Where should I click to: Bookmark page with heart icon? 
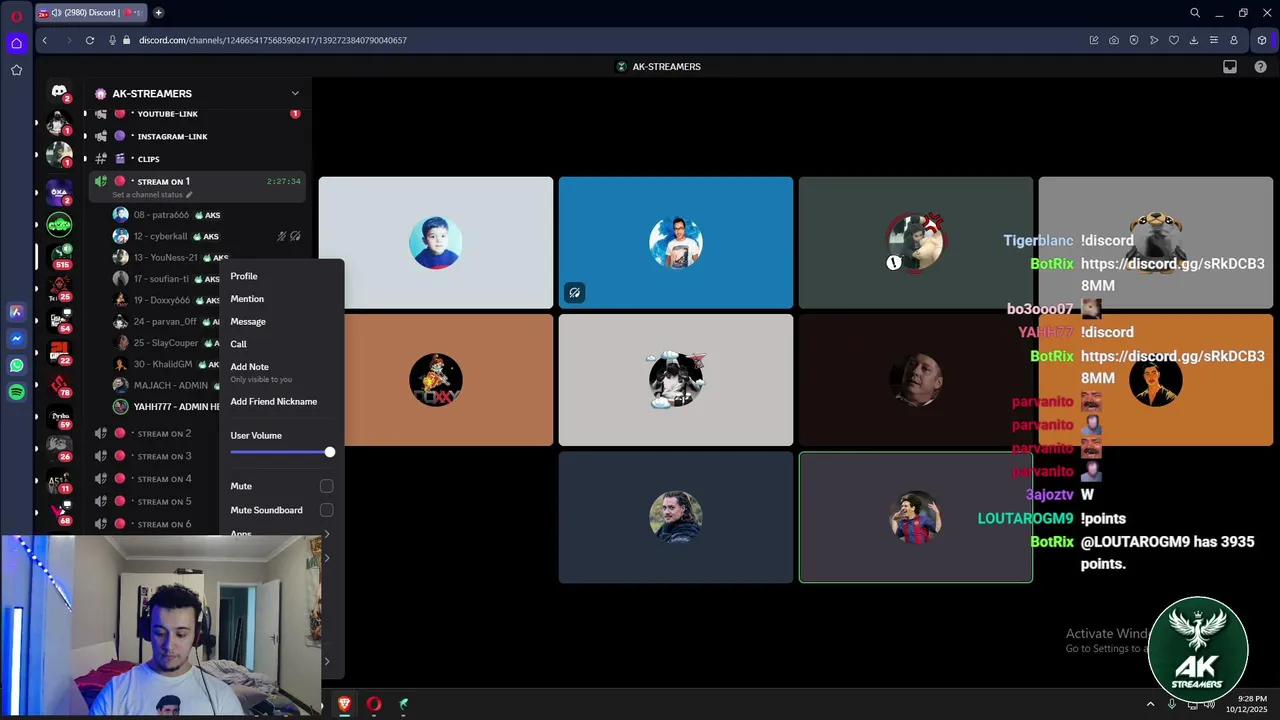pos(1174,40)
